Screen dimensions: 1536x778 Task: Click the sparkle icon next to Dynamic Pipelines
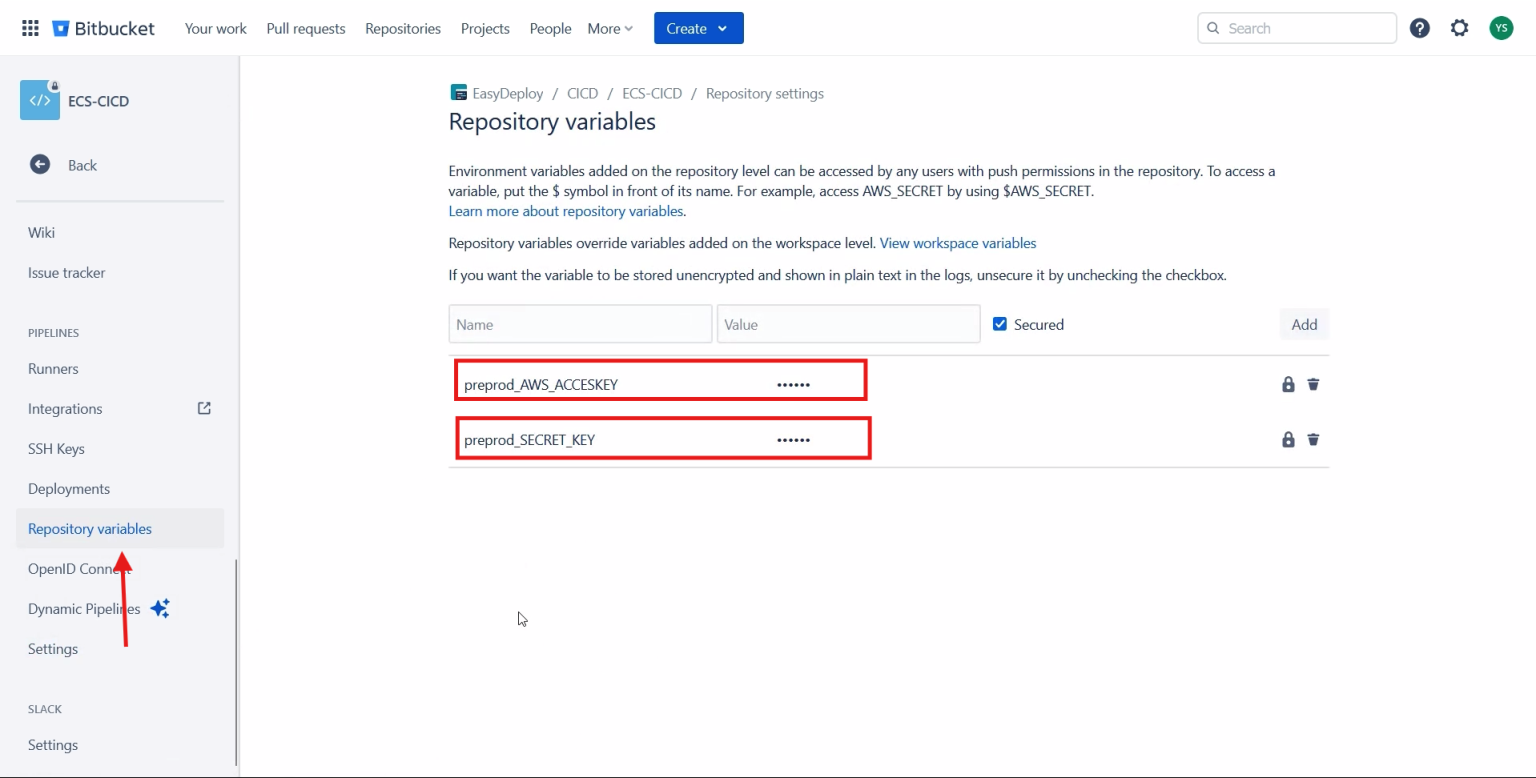pyautogui.click(x=160, y=608)
